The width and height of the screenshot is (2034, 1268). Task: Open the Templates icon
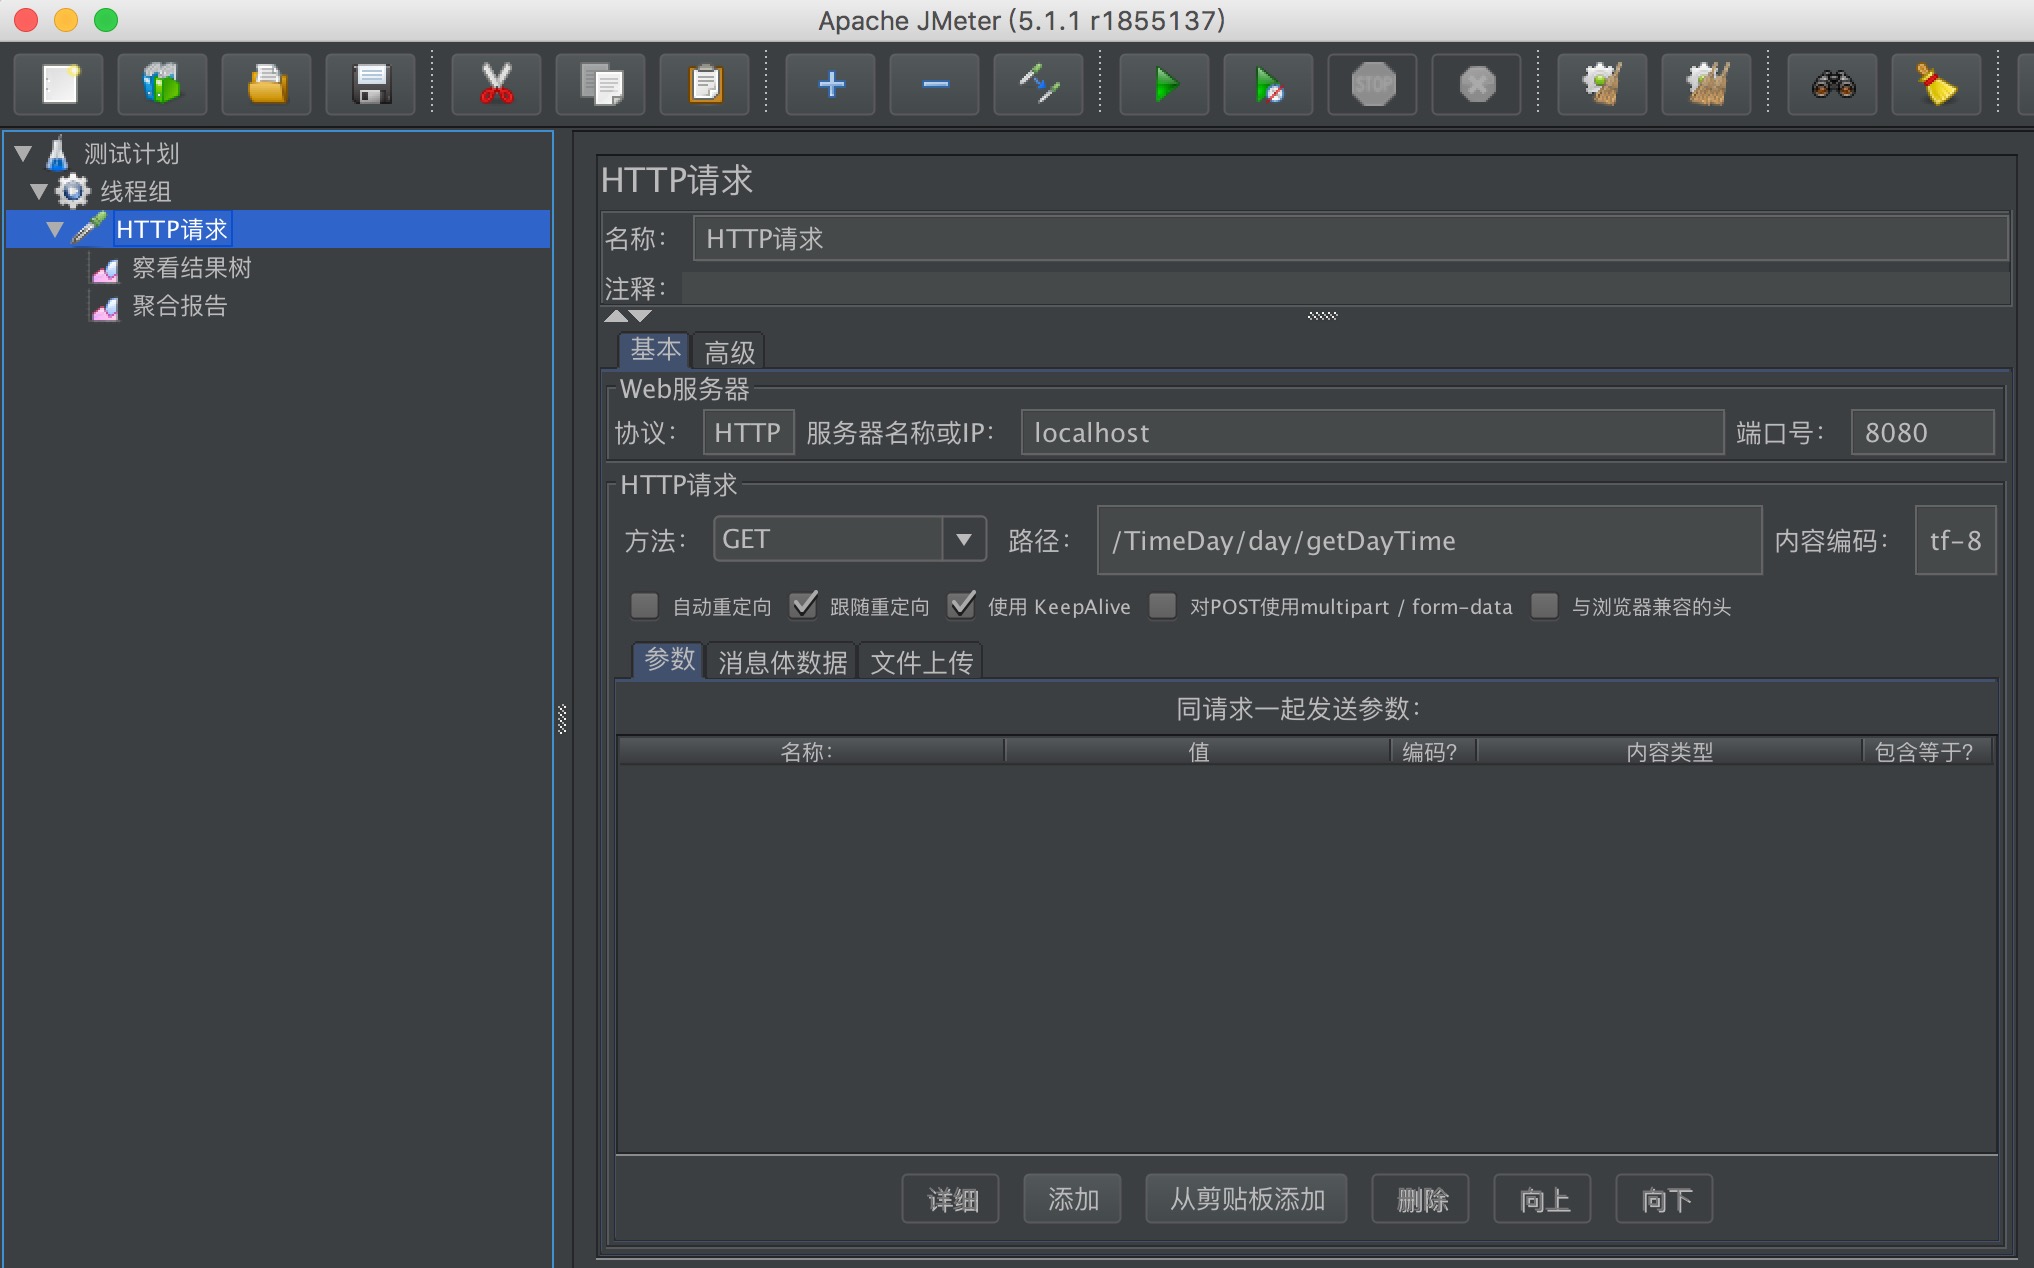click(x=162, y=84)
